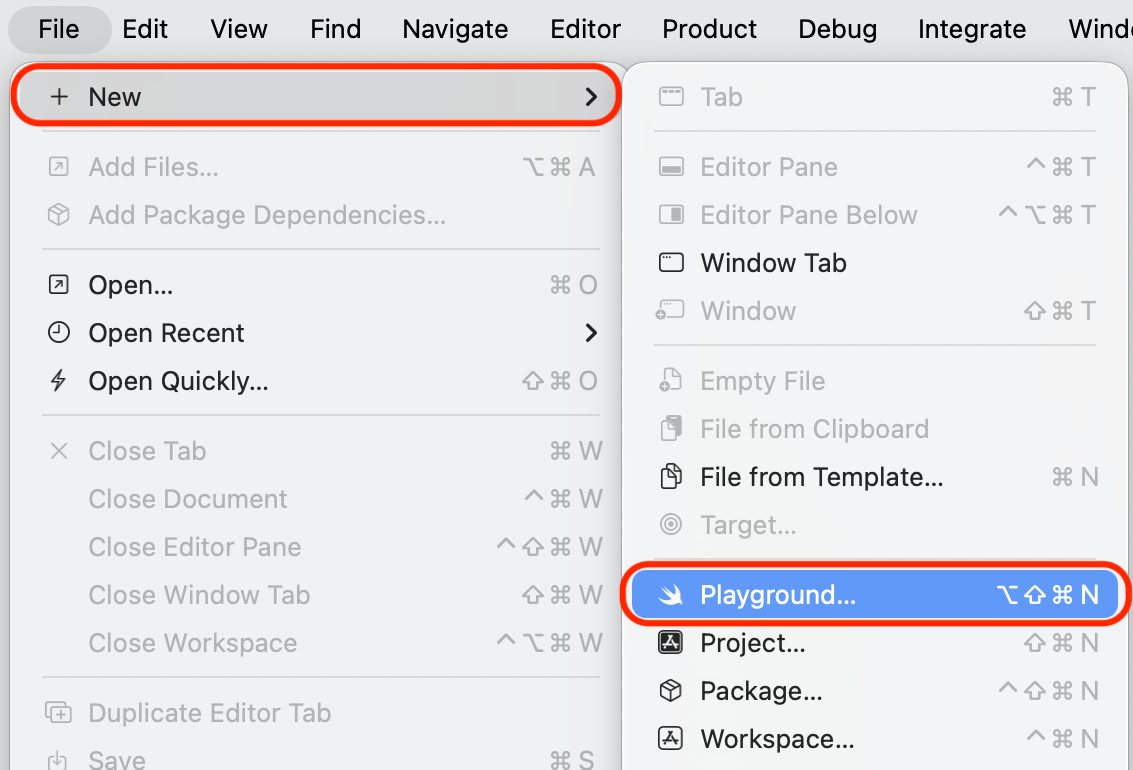Click the ⌥⇧⌘N shortcut beside Playground

tap(1048, 594)
